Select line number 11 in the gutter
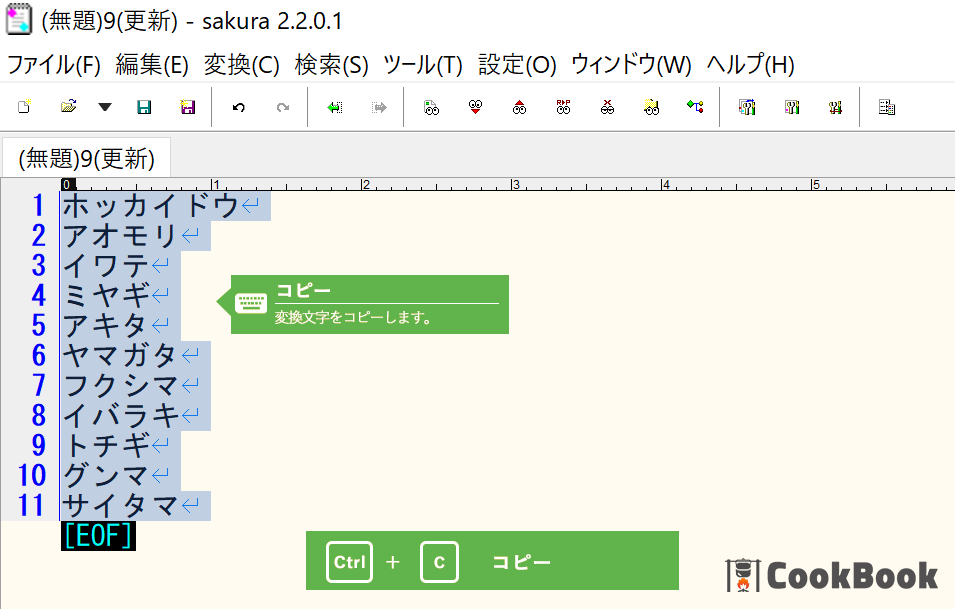This screenshot has height=609, width=955. pyautogui.click(x=31, y=505)
